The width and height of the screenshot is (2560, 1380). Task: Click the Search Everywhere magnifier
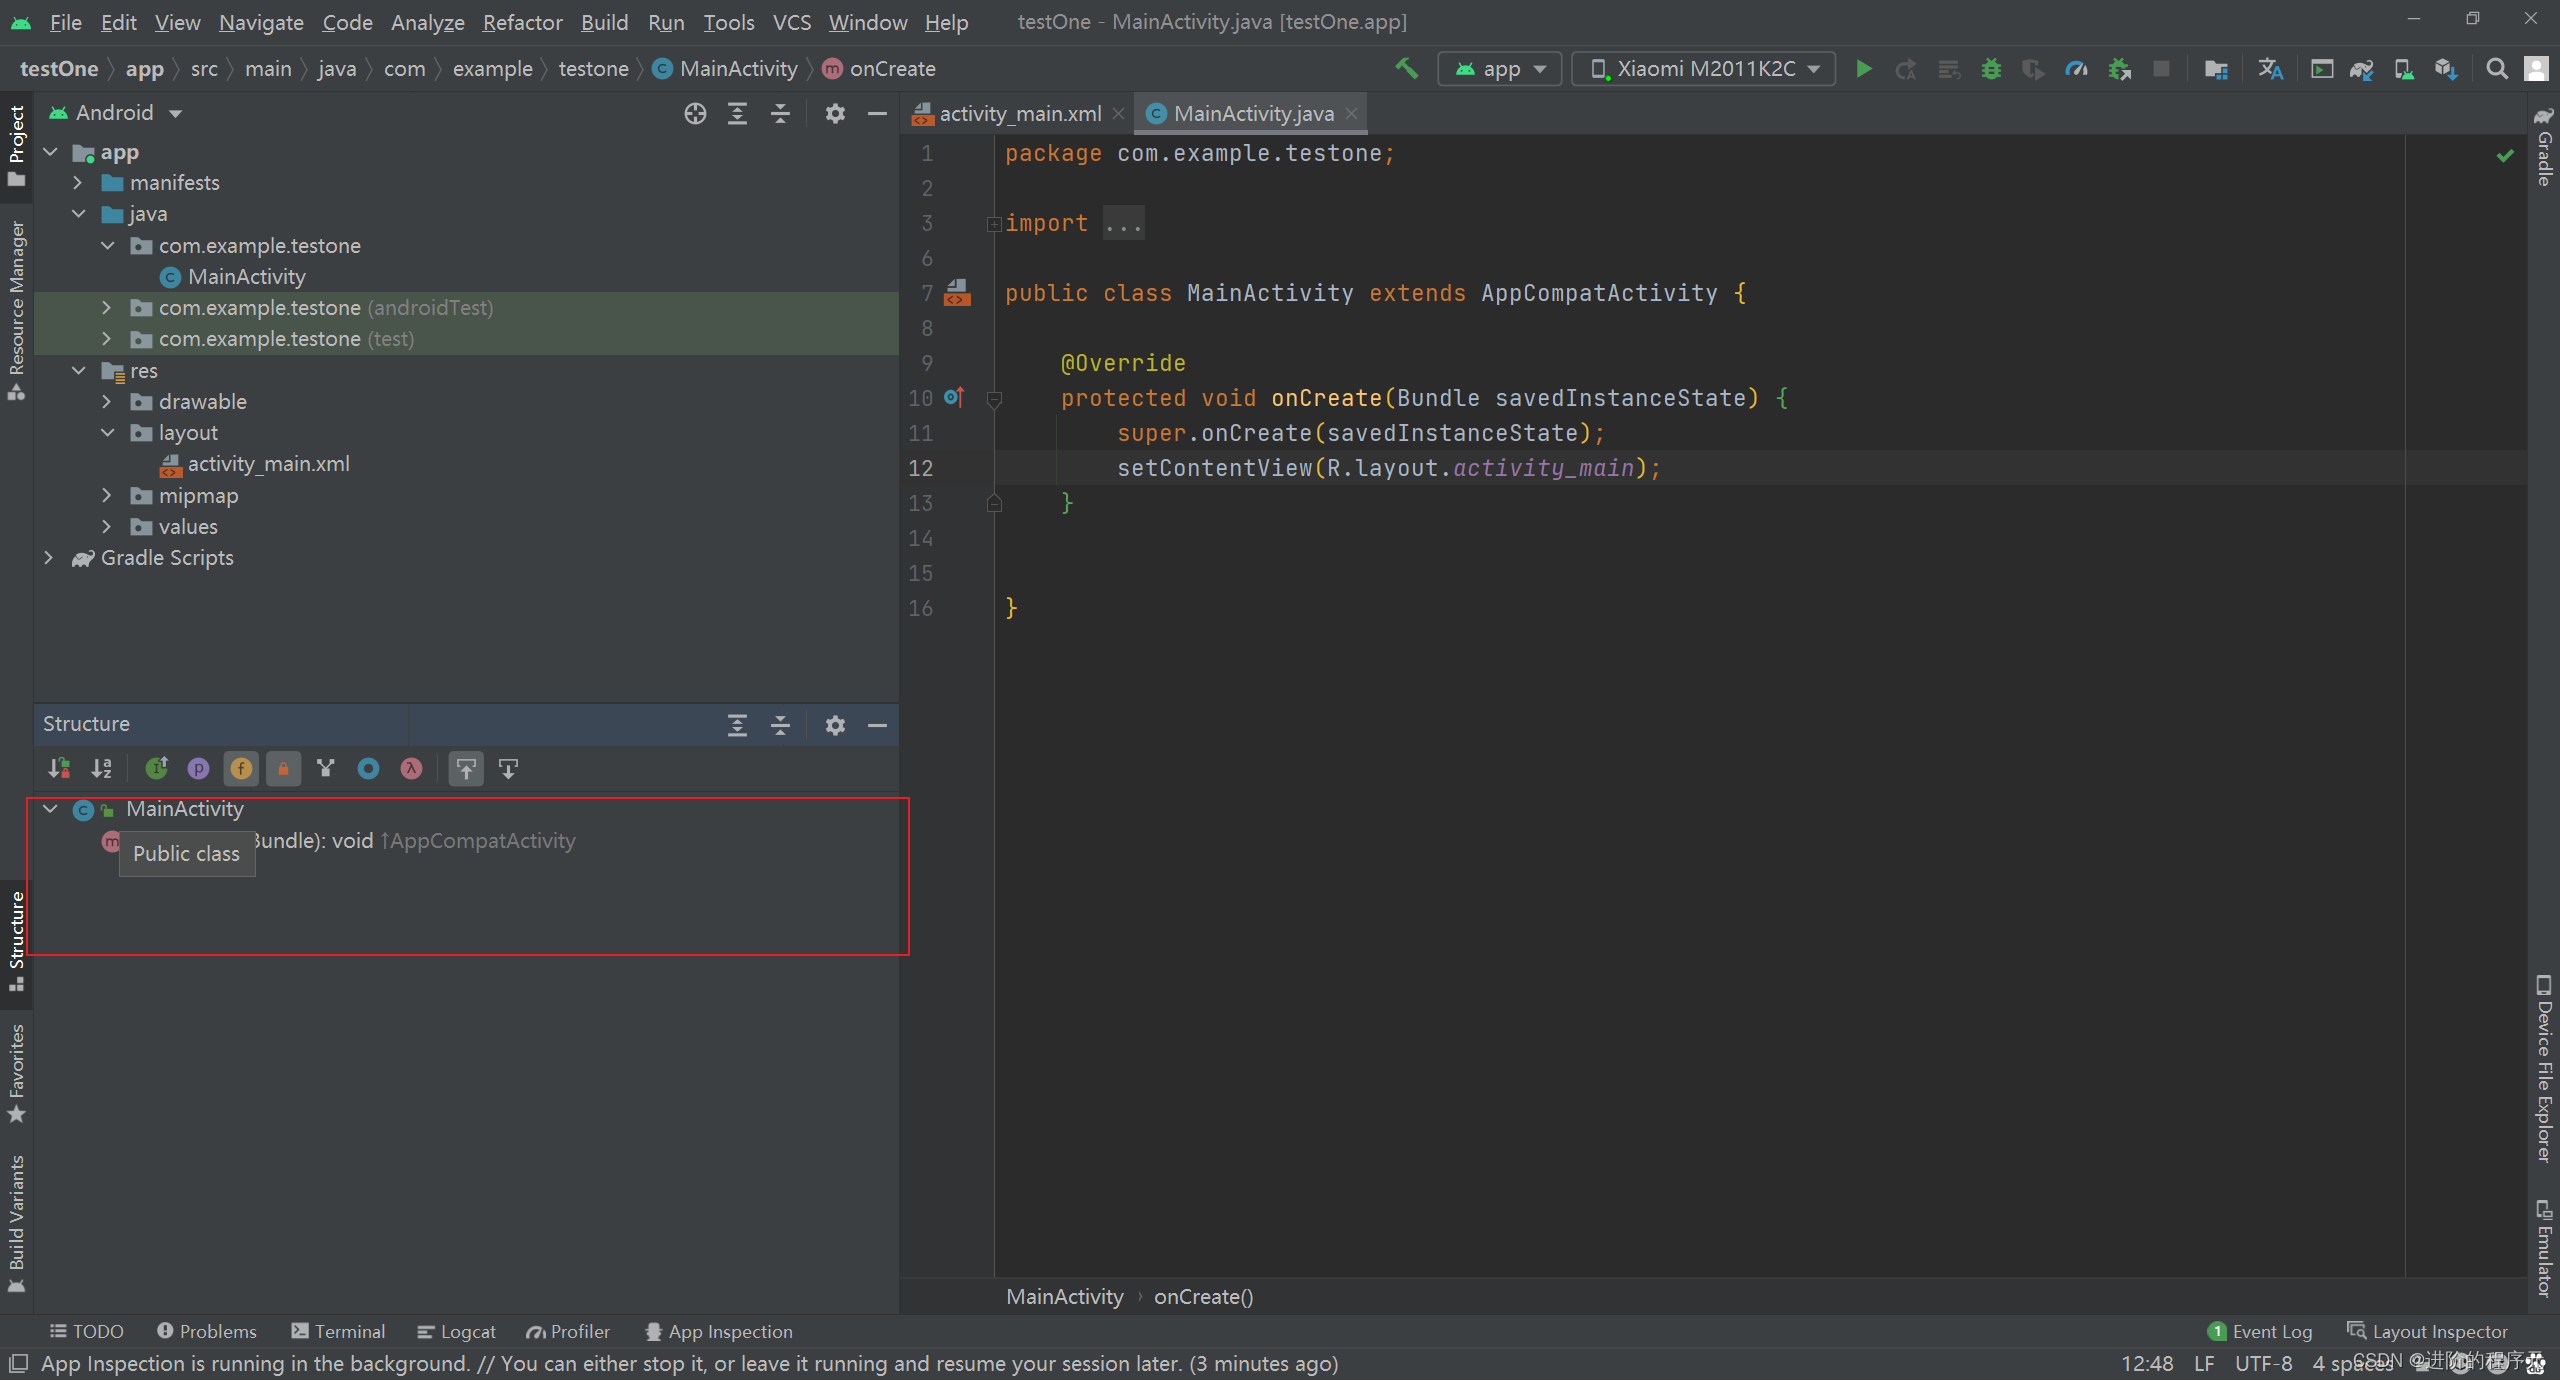(2497, 69)
